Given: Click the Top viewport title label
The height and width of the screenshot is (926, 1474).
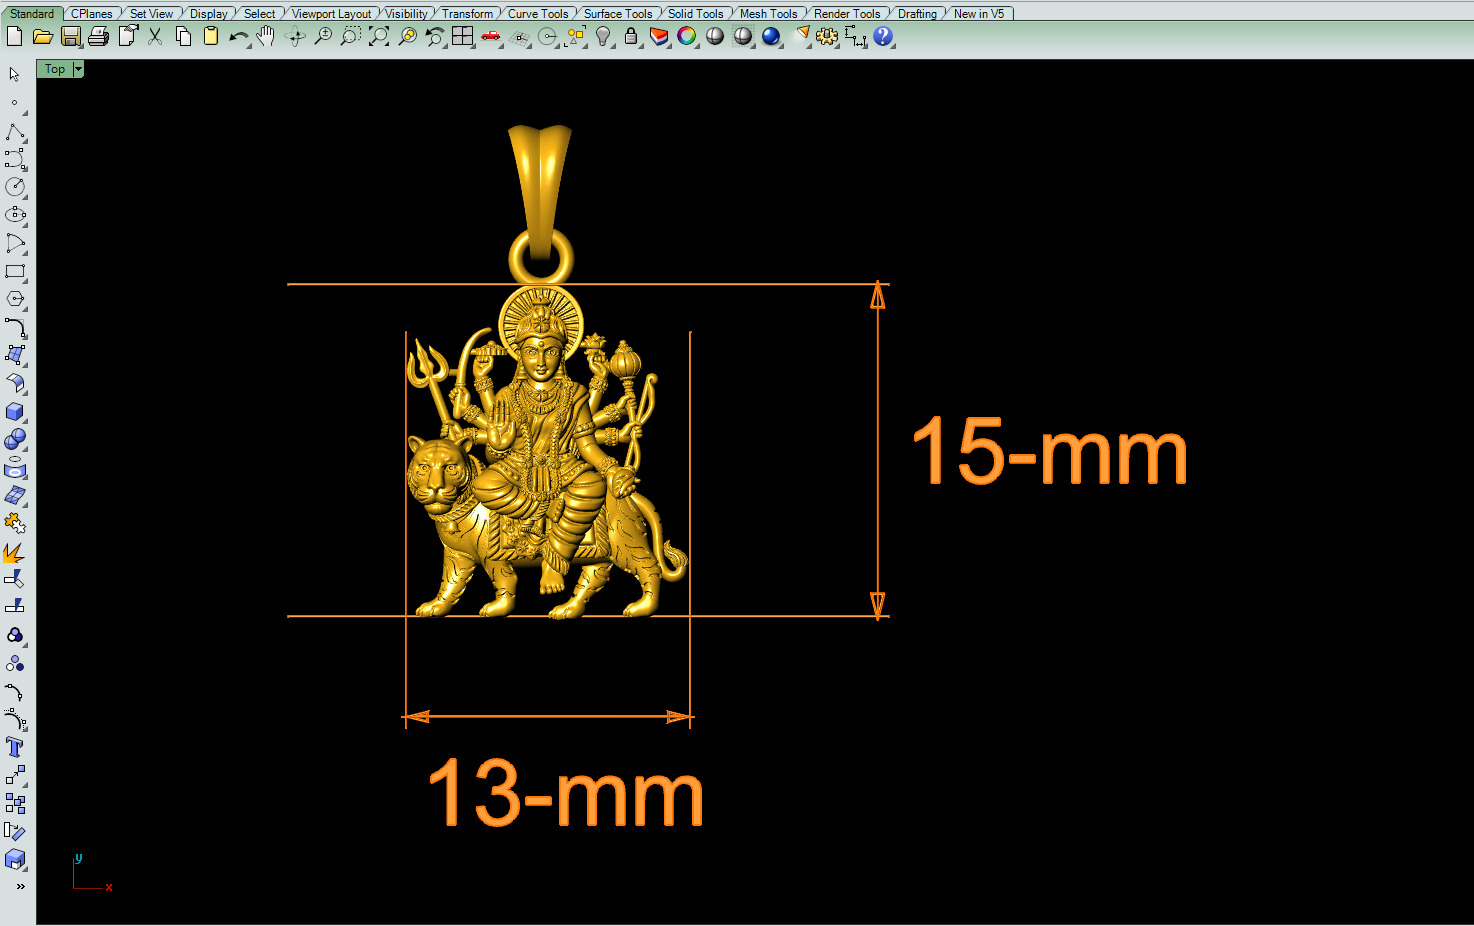Looking at the screenshot, I should (55, 69).
